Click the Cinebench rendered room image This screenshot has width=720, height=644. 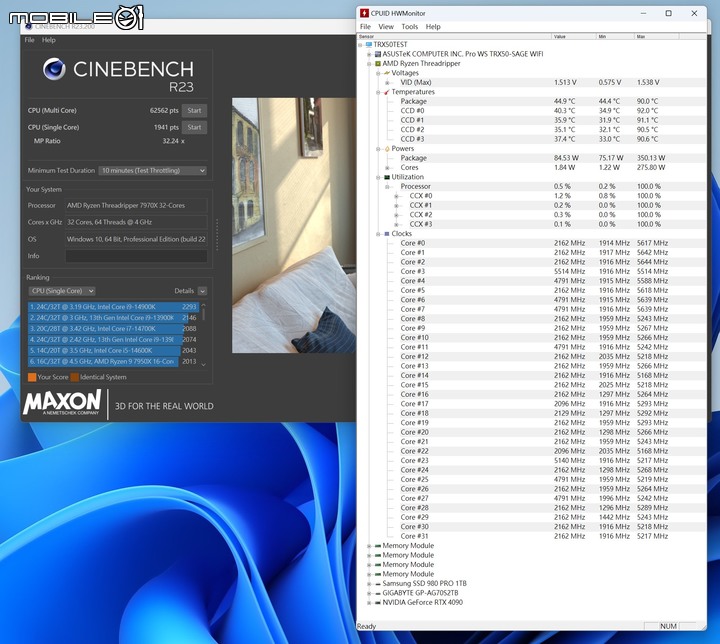tap(294, 226)
